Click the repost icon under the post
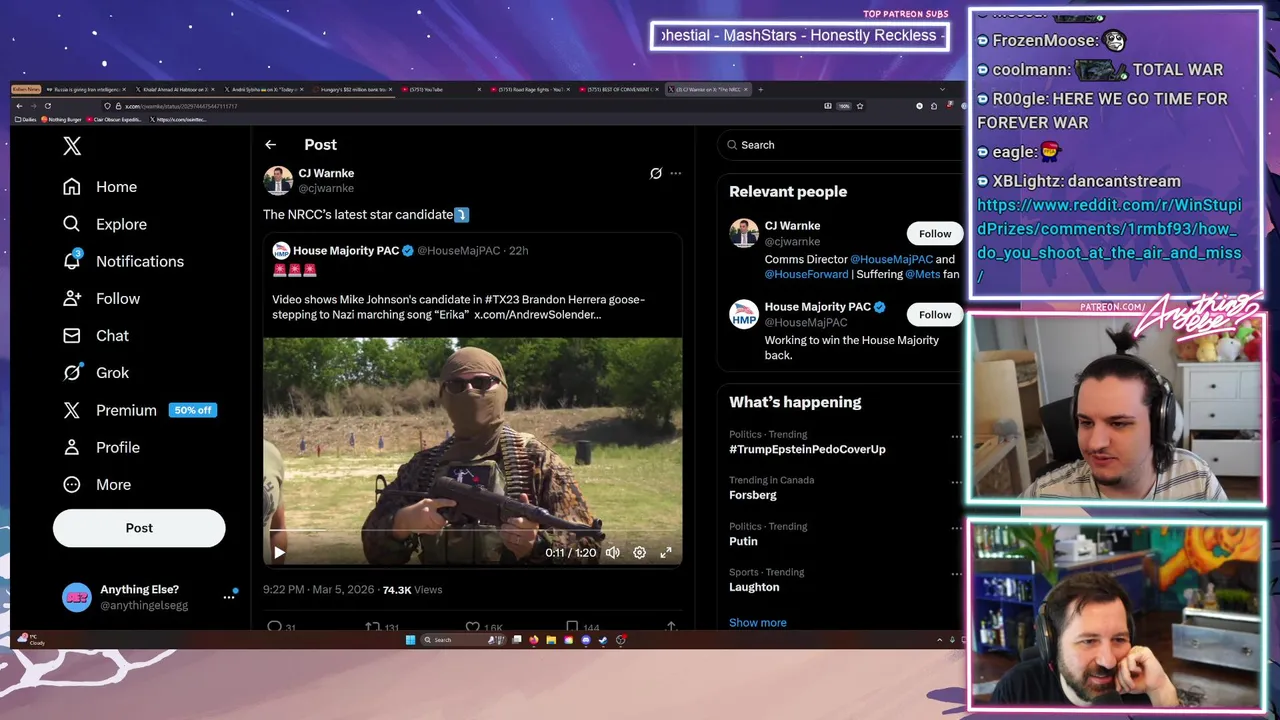The height and width of the screenshot is (720, 1280). 372,627
